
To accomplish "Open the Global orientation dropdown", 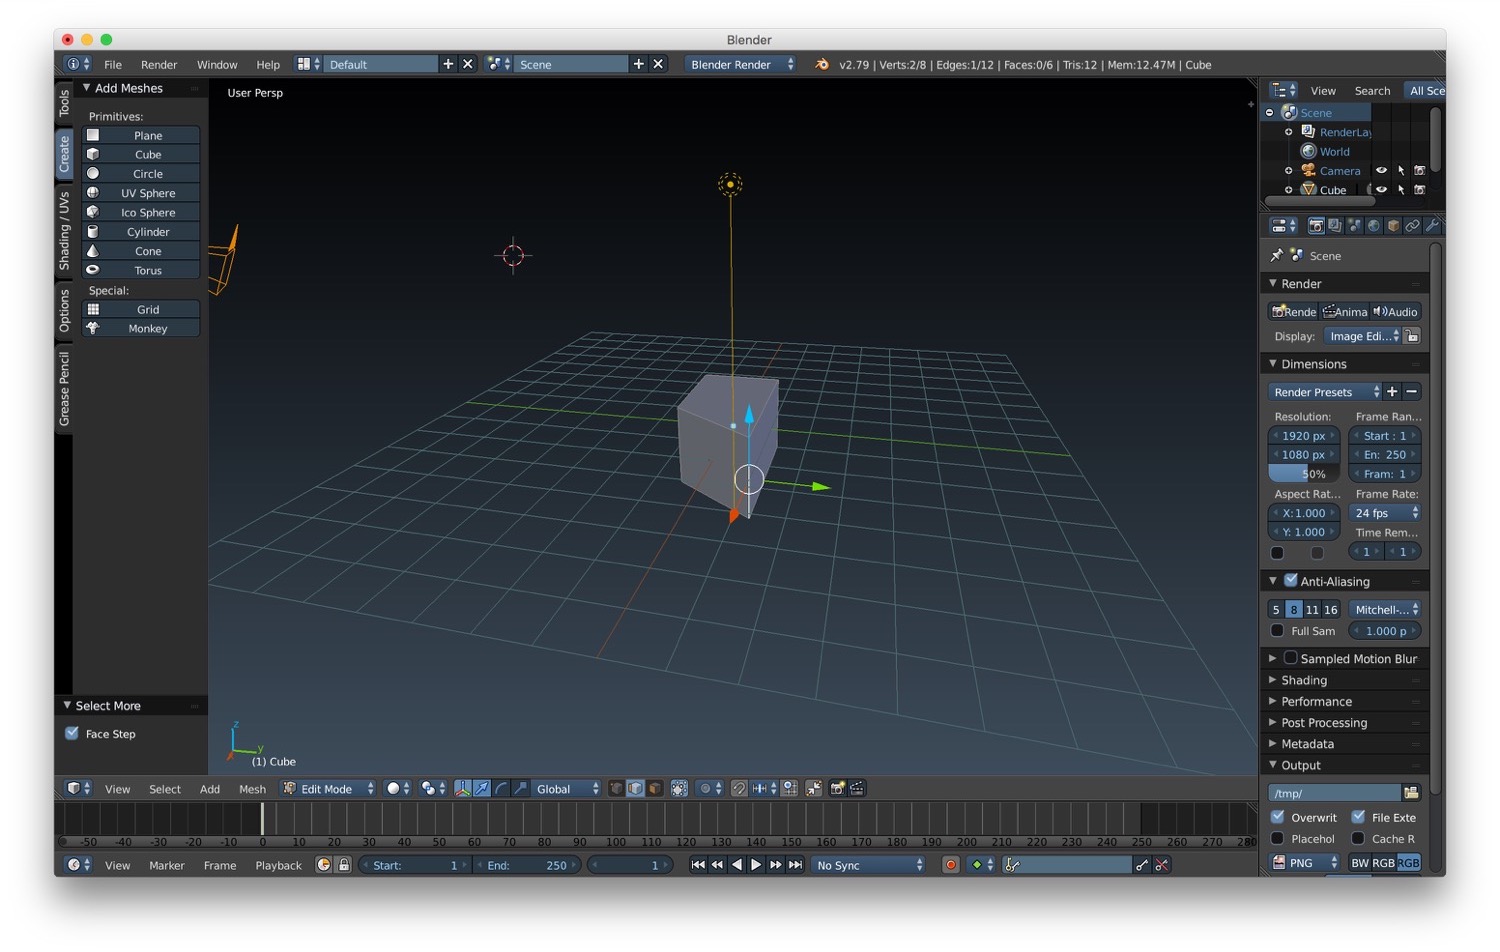I will (x=566, y=789).
